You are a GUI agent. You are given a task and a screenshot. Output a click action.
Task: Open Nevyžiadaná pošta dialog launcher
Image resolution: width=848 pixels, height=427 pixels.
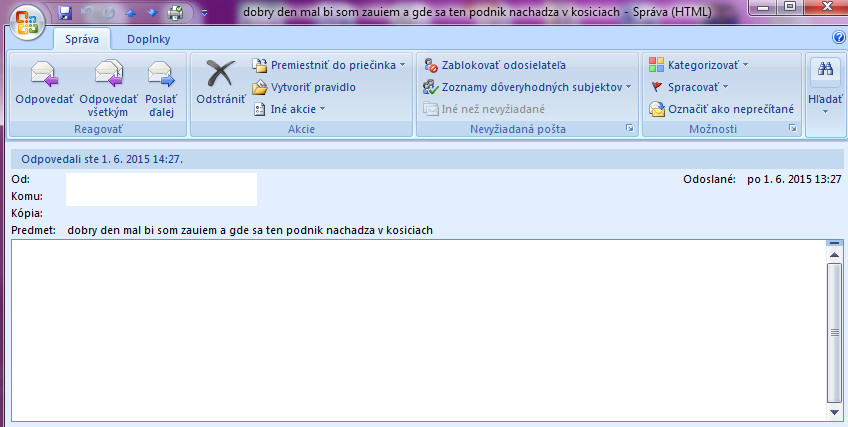click(630, 129)
